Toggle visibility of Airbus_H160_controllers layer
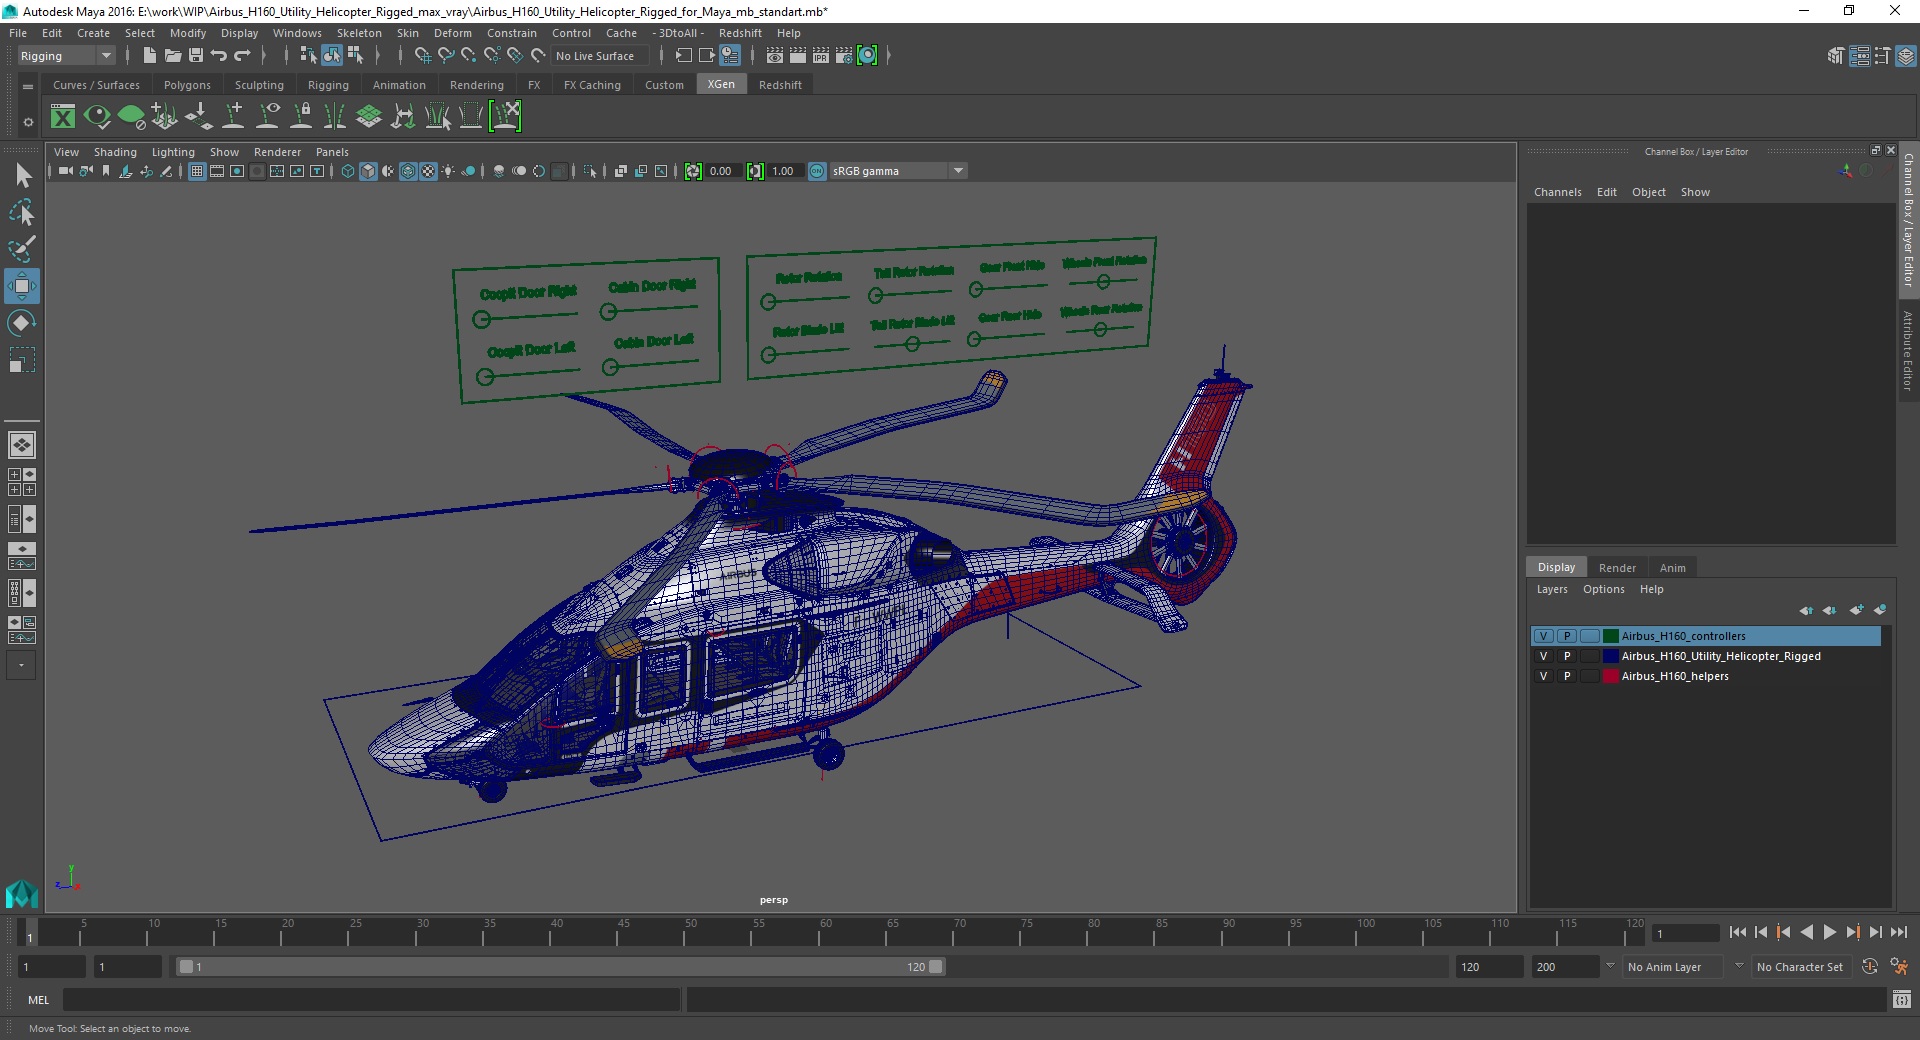 coord(1543,636)
